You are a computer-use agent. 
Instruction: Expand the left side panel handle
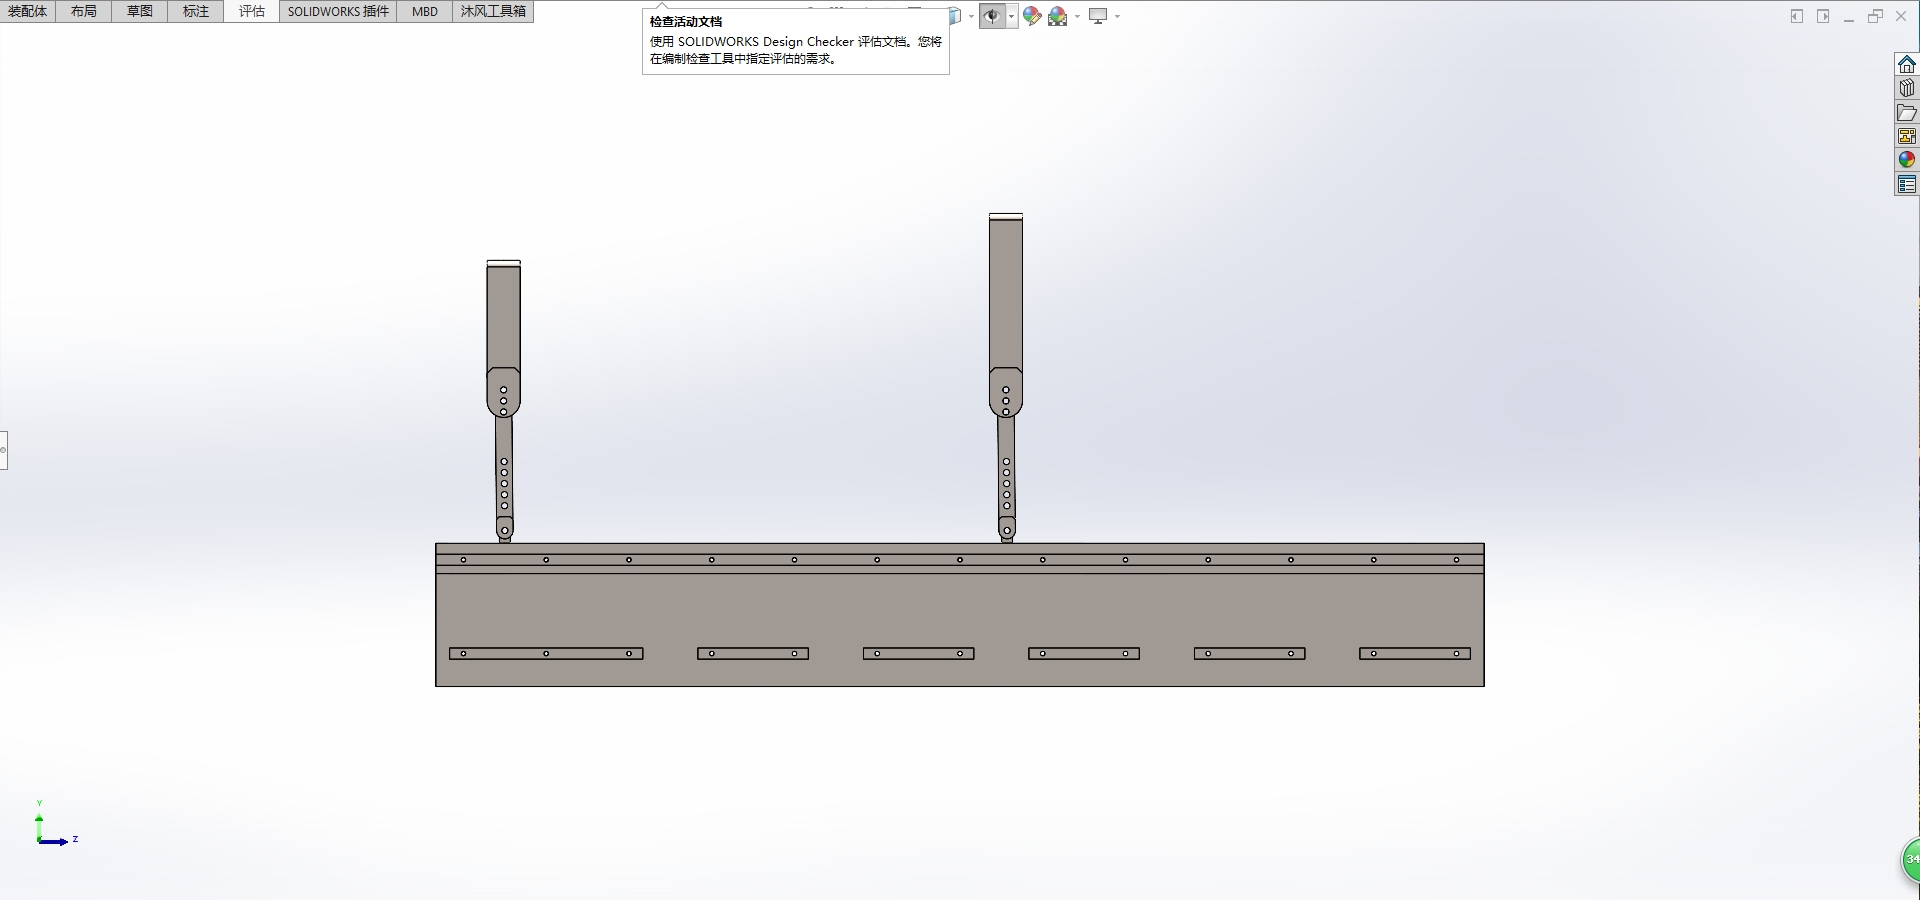(x=3, y=450)
